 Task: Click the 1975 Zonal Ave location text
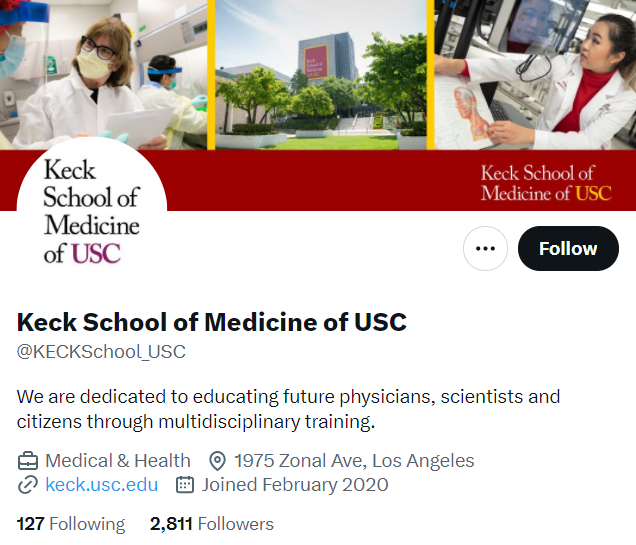(x=354, y=461)
